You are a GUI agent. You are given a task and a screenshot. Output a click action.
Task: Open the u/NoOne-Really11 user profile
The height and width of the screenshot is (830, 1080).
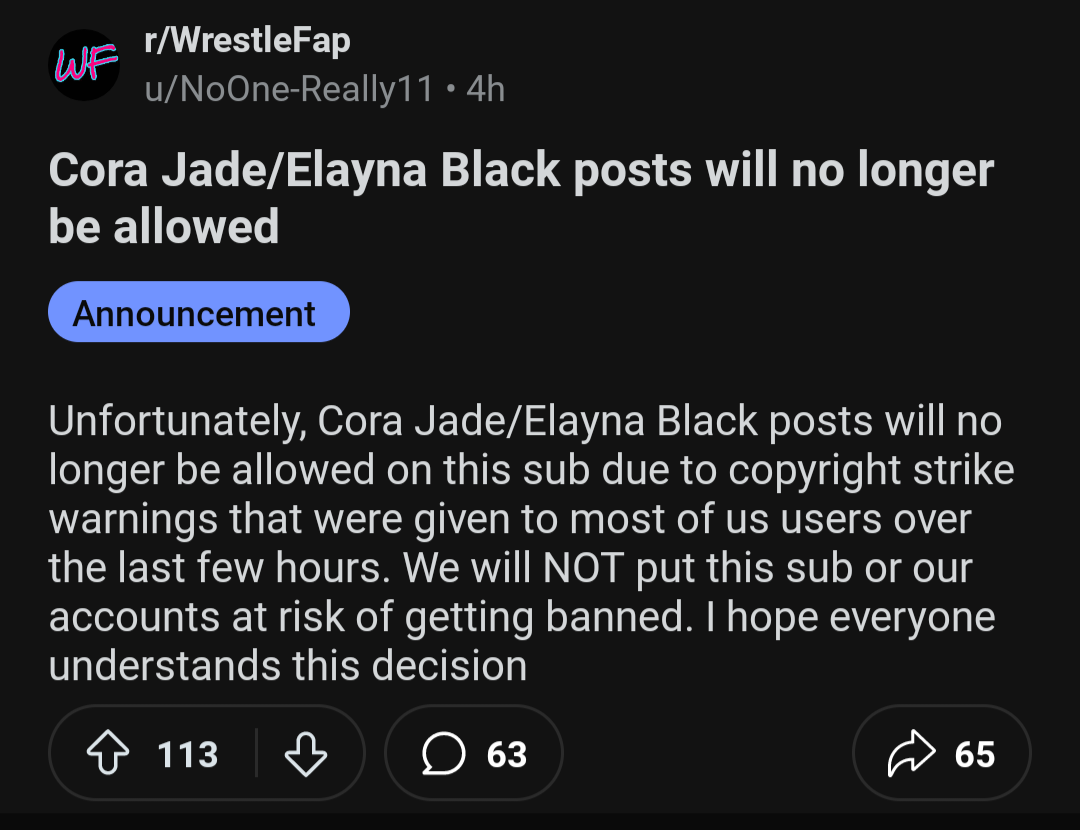289,89
